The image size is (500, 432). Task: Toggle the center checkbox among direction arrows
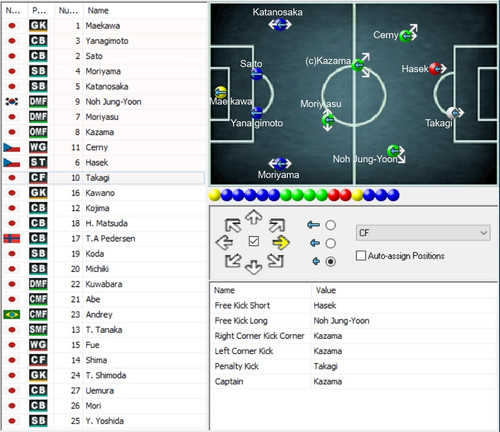[x=254, y=241]
